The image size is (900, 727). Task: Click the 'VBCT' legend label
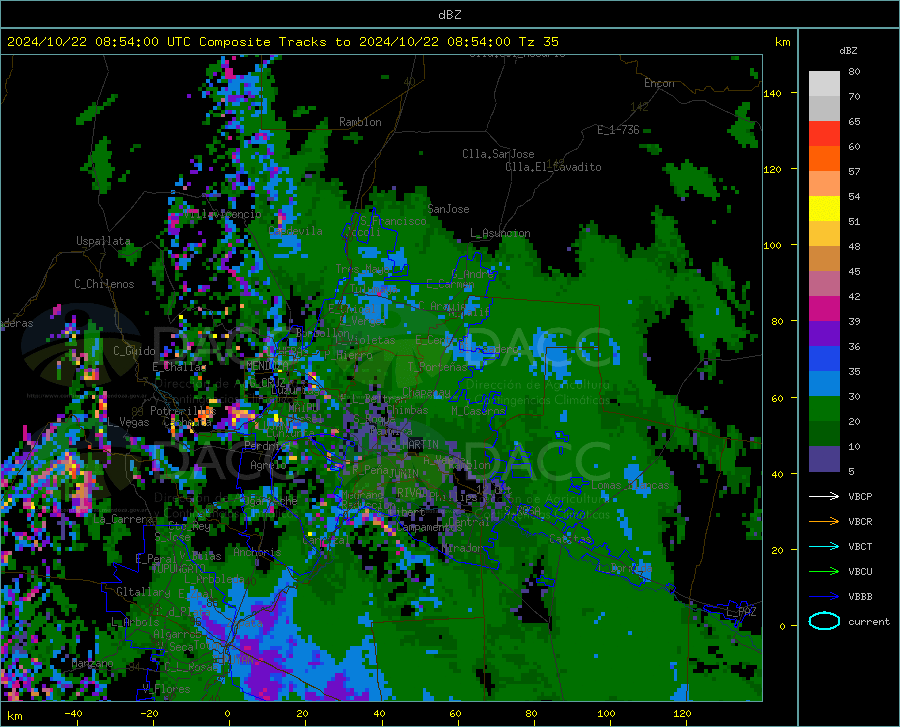pos(860,547)
